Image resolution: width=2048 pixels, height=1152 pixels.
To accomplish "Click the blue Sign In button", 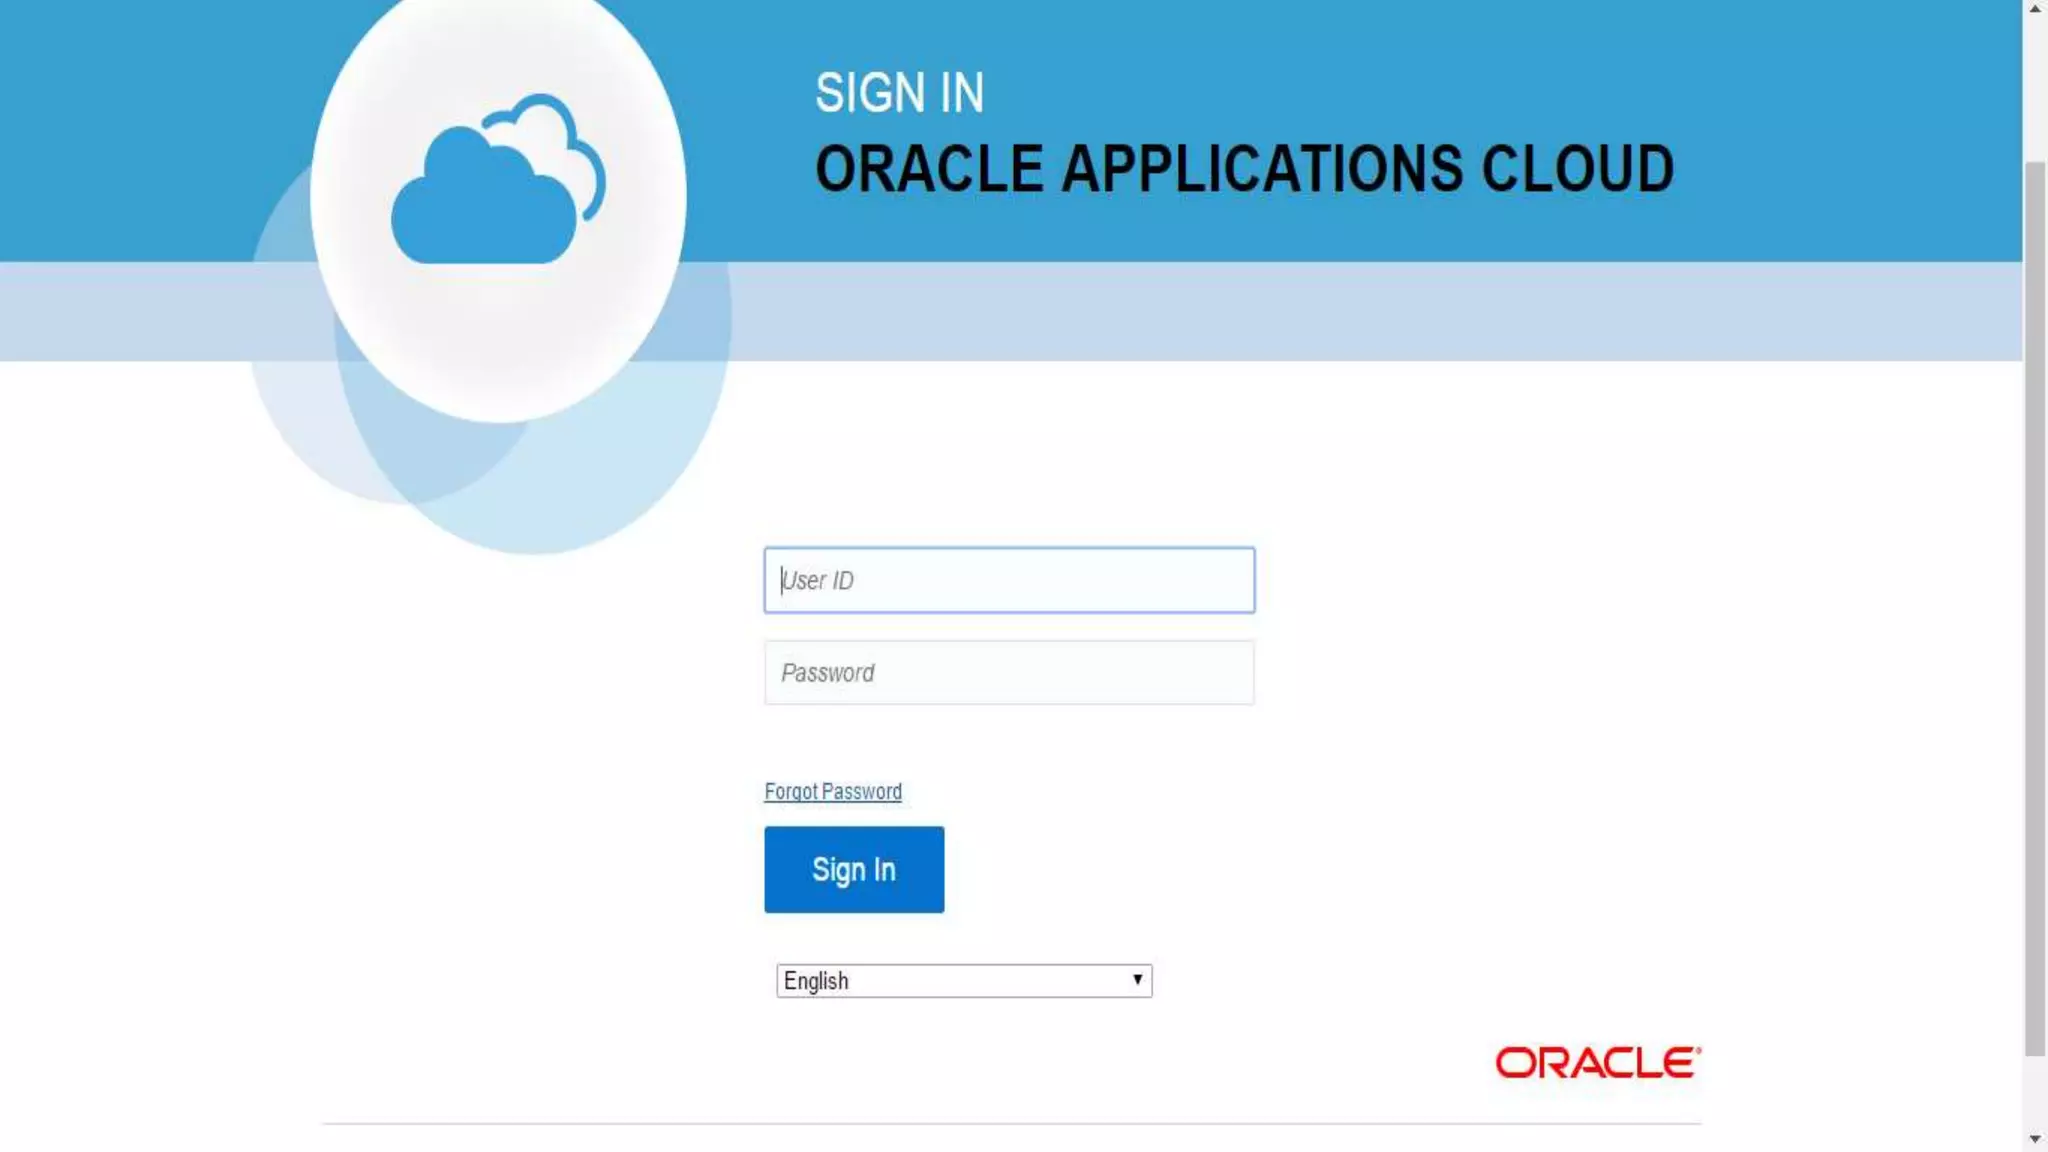I will [x=854, y=869].
